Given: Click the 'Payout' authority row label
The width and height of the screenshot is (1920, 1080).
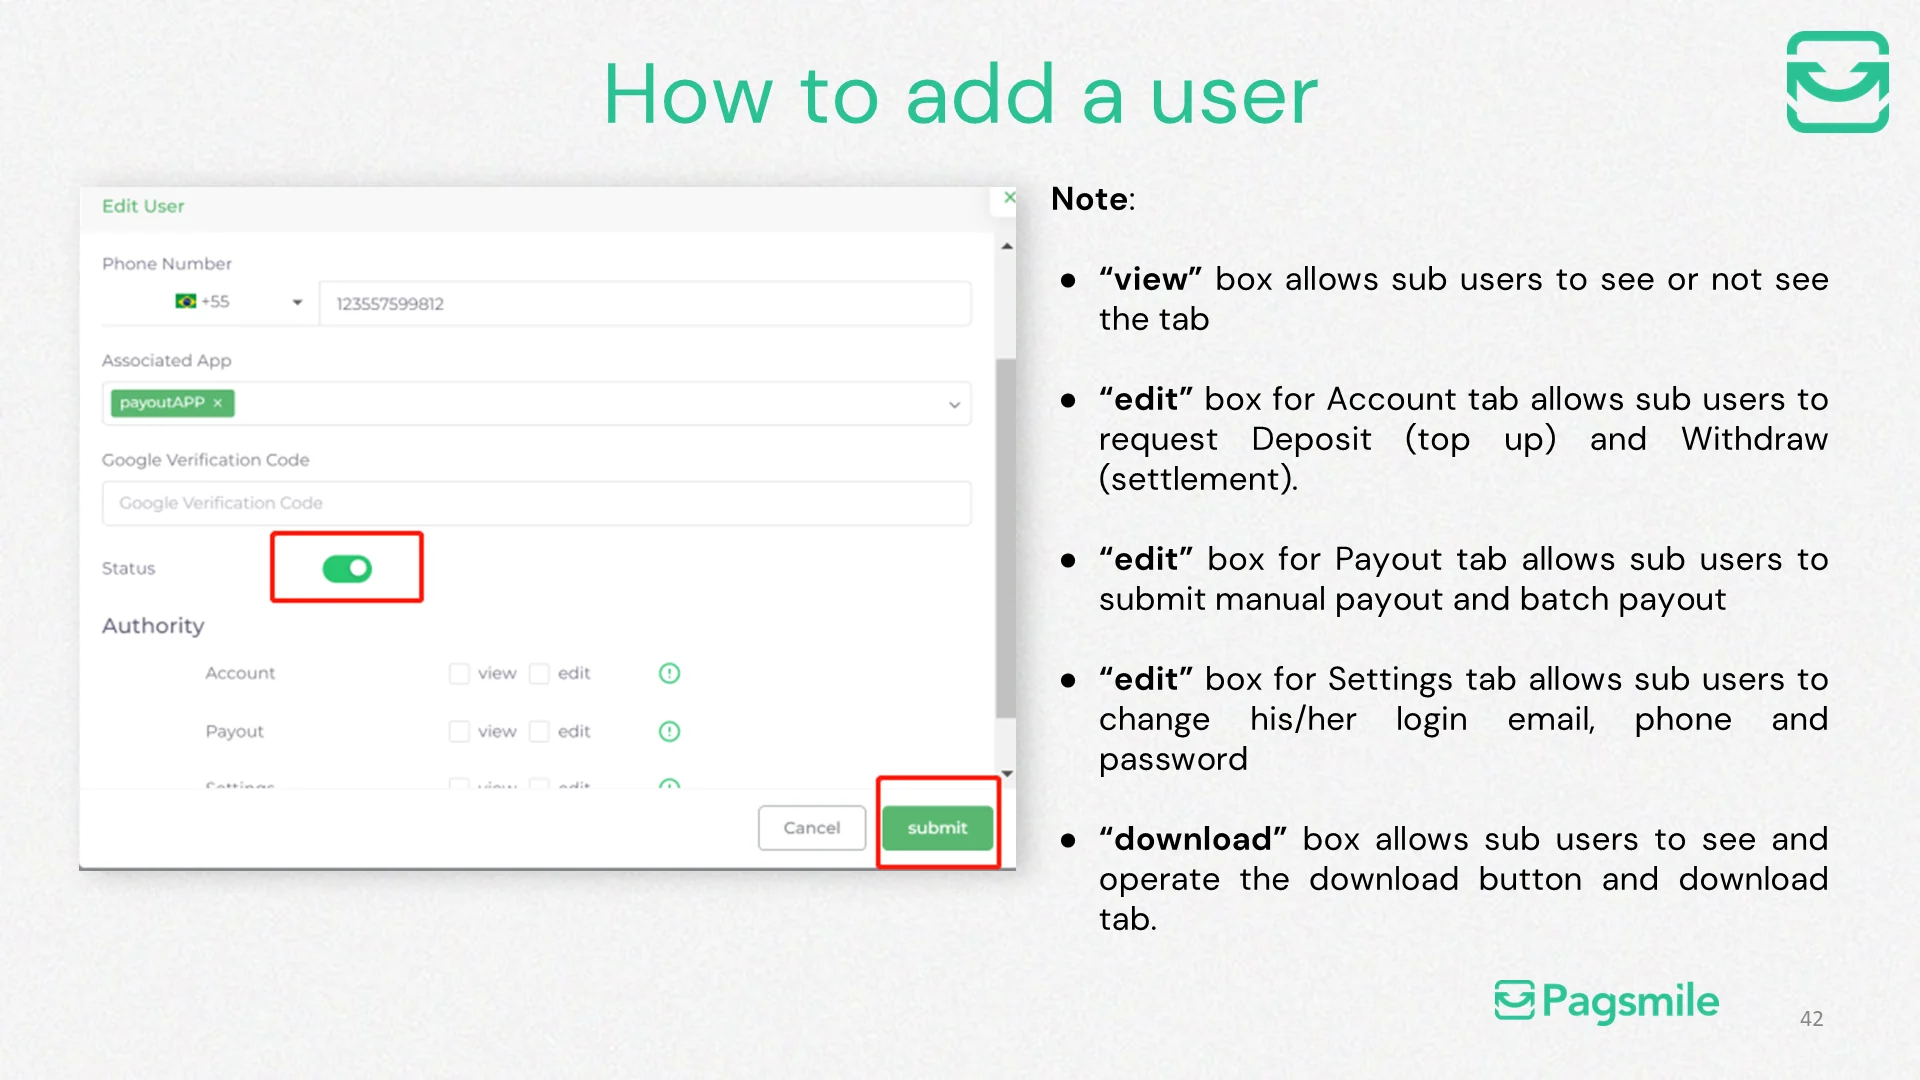Looking at the screenshot, I should pyautogui.click(x=234, y=731).
